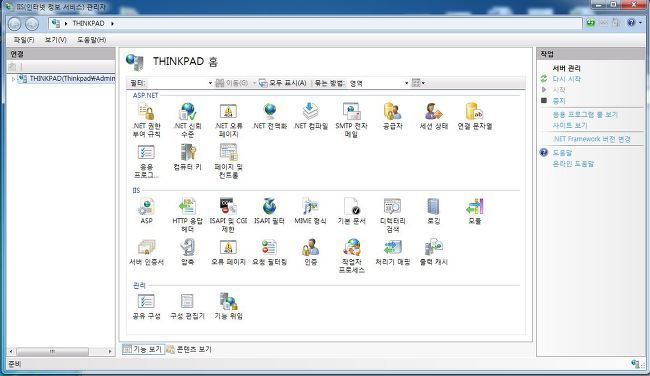Click the 사이트 보기 link
The width and height of the screenshot is (650, 376).
(x=570, y=125)
